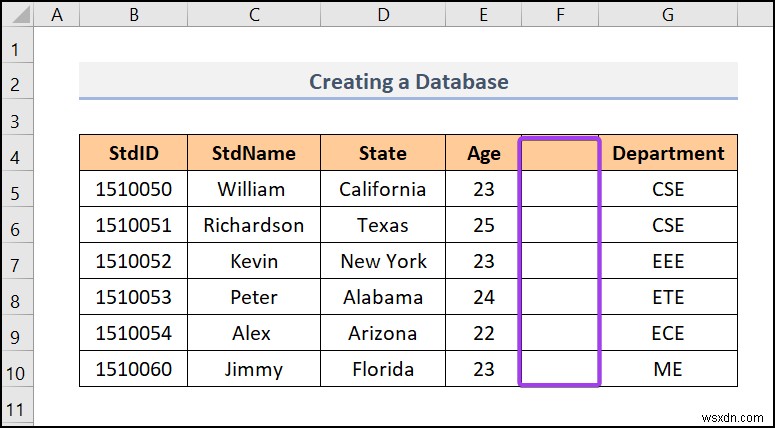Select row 5 header
Screen dimensions: 775x428
click(x=16, y=189)
